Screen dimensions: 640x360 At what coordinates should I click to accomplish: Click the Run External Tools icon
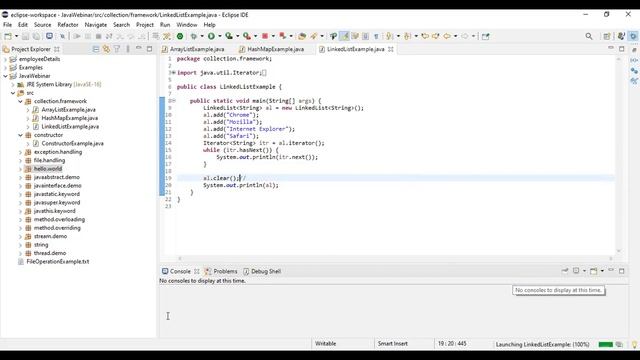(247, 36)
